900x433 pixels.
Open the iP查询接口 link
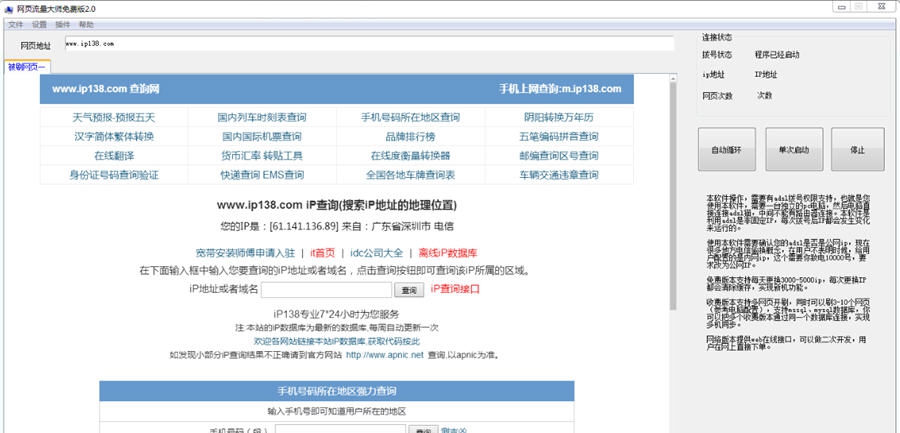(455, 289)
